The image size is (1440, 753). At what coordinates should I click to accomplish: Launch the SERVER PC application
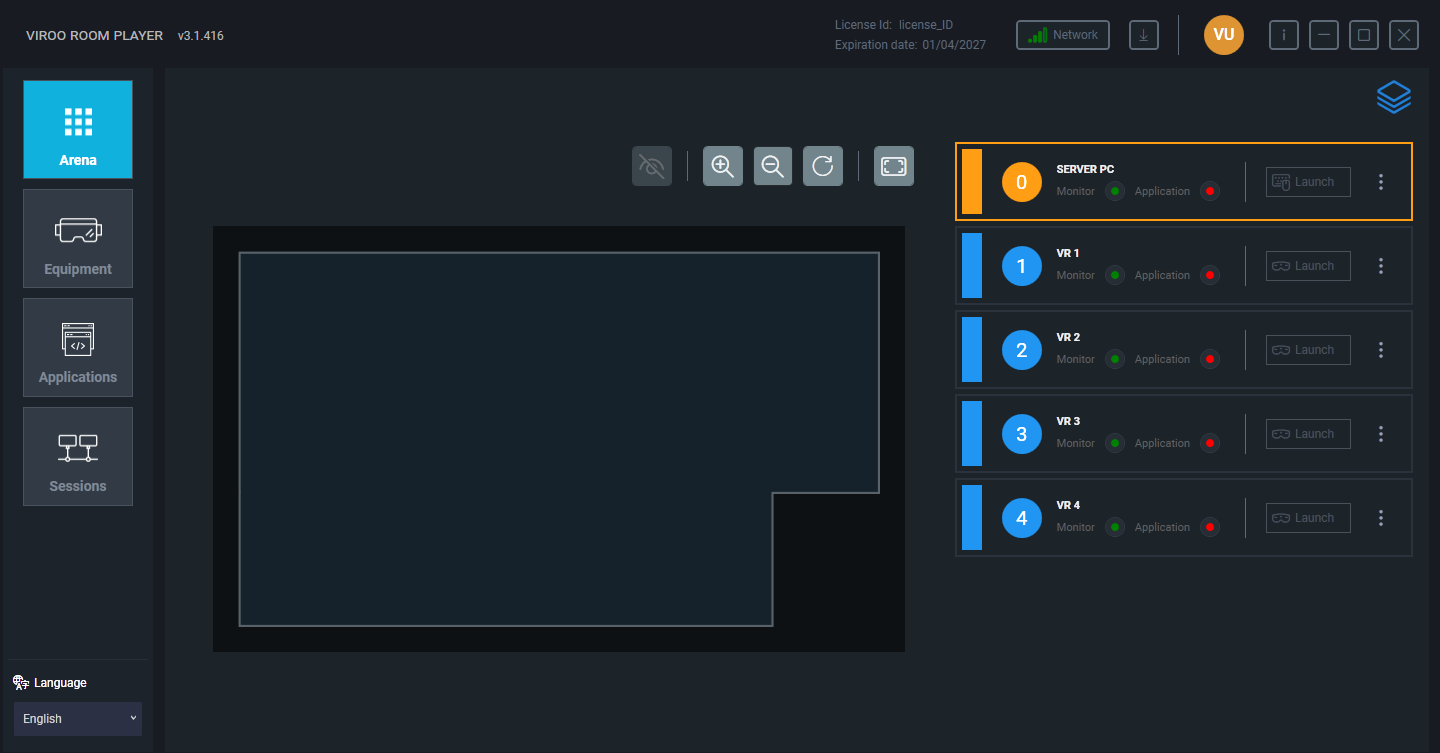1308,182
